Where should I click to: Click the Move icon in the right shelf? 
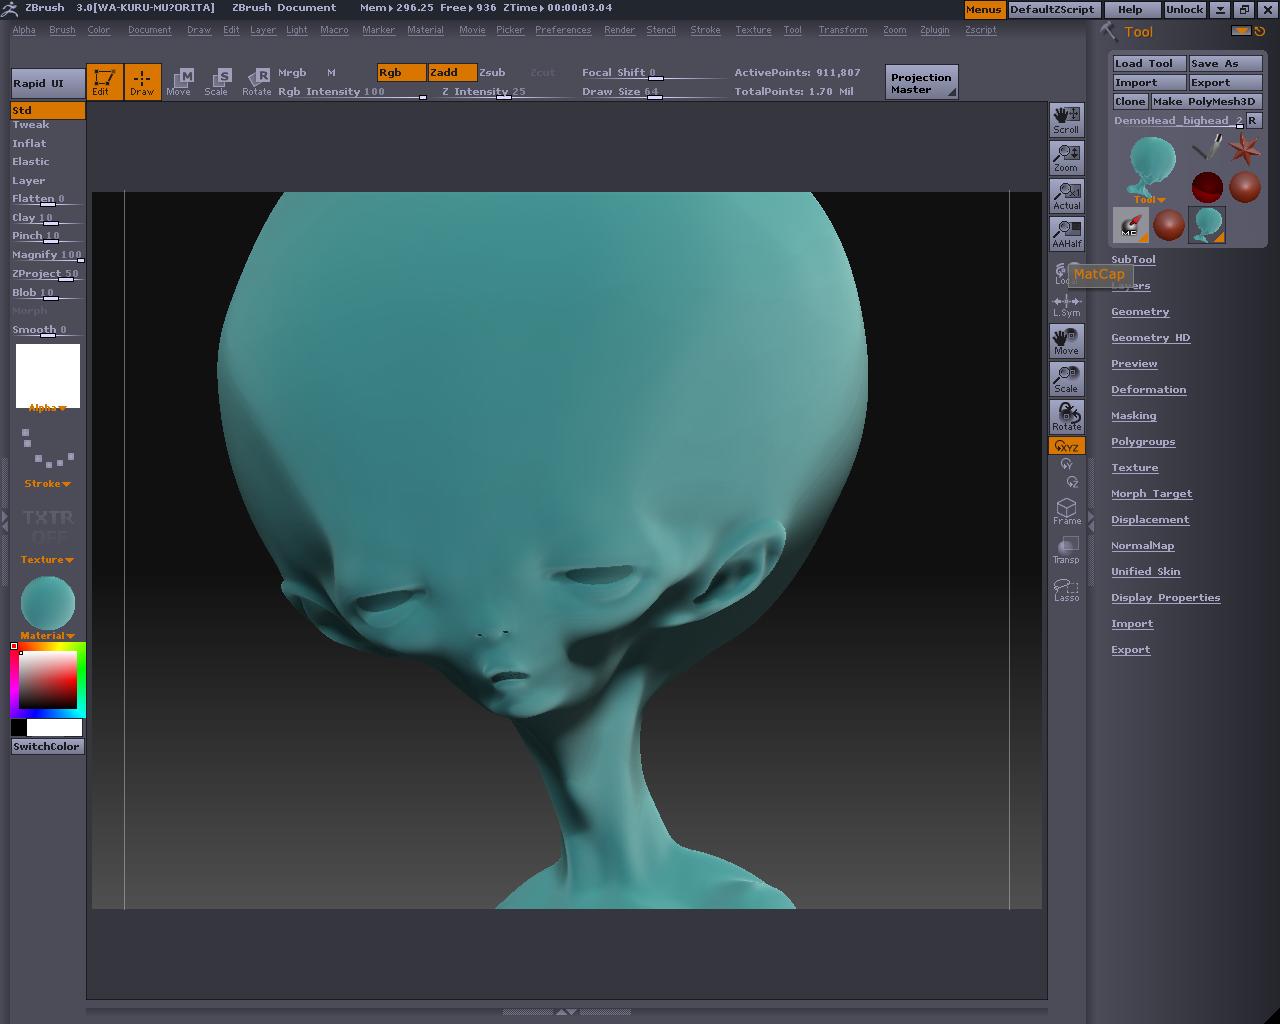pyautogui.click(x=1066, y=341)
